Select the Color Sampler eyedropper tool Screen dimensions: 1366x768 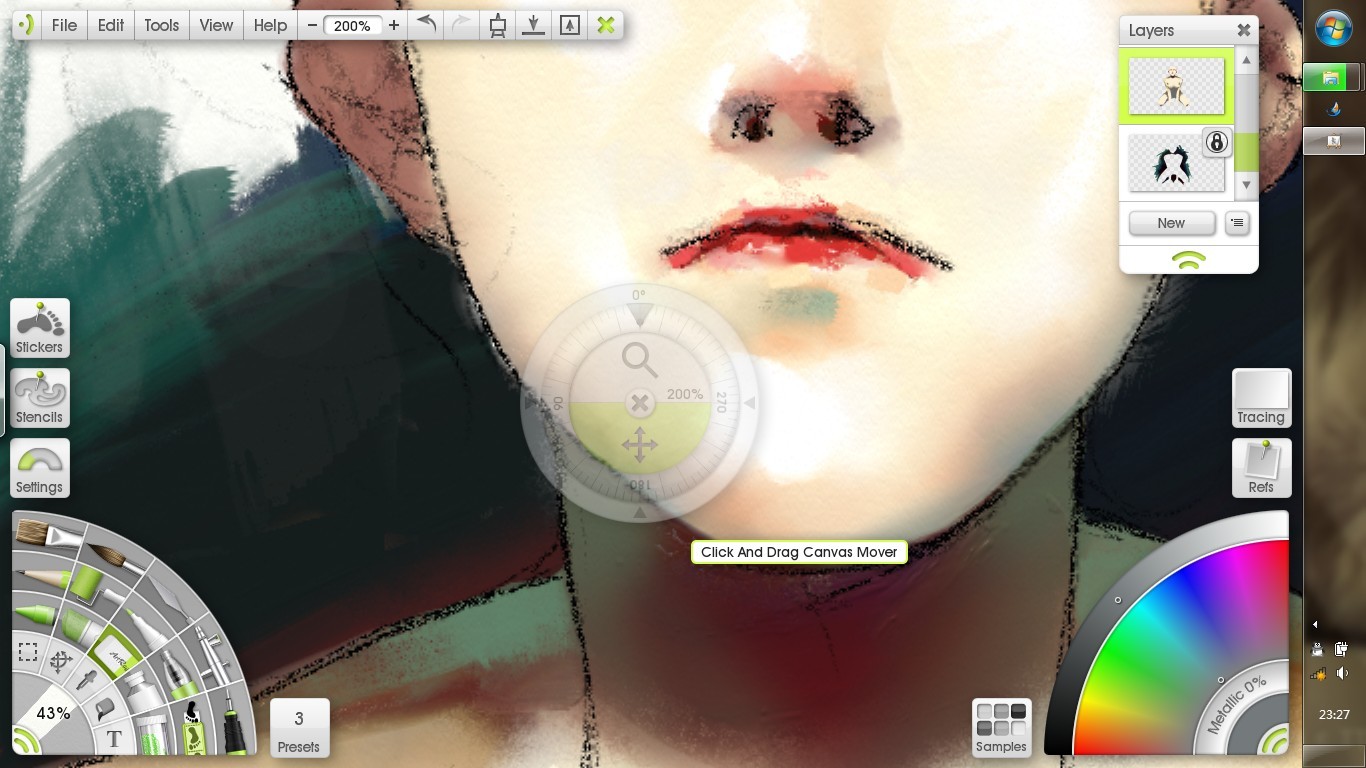pyautogui.click(x=86, y=680)
